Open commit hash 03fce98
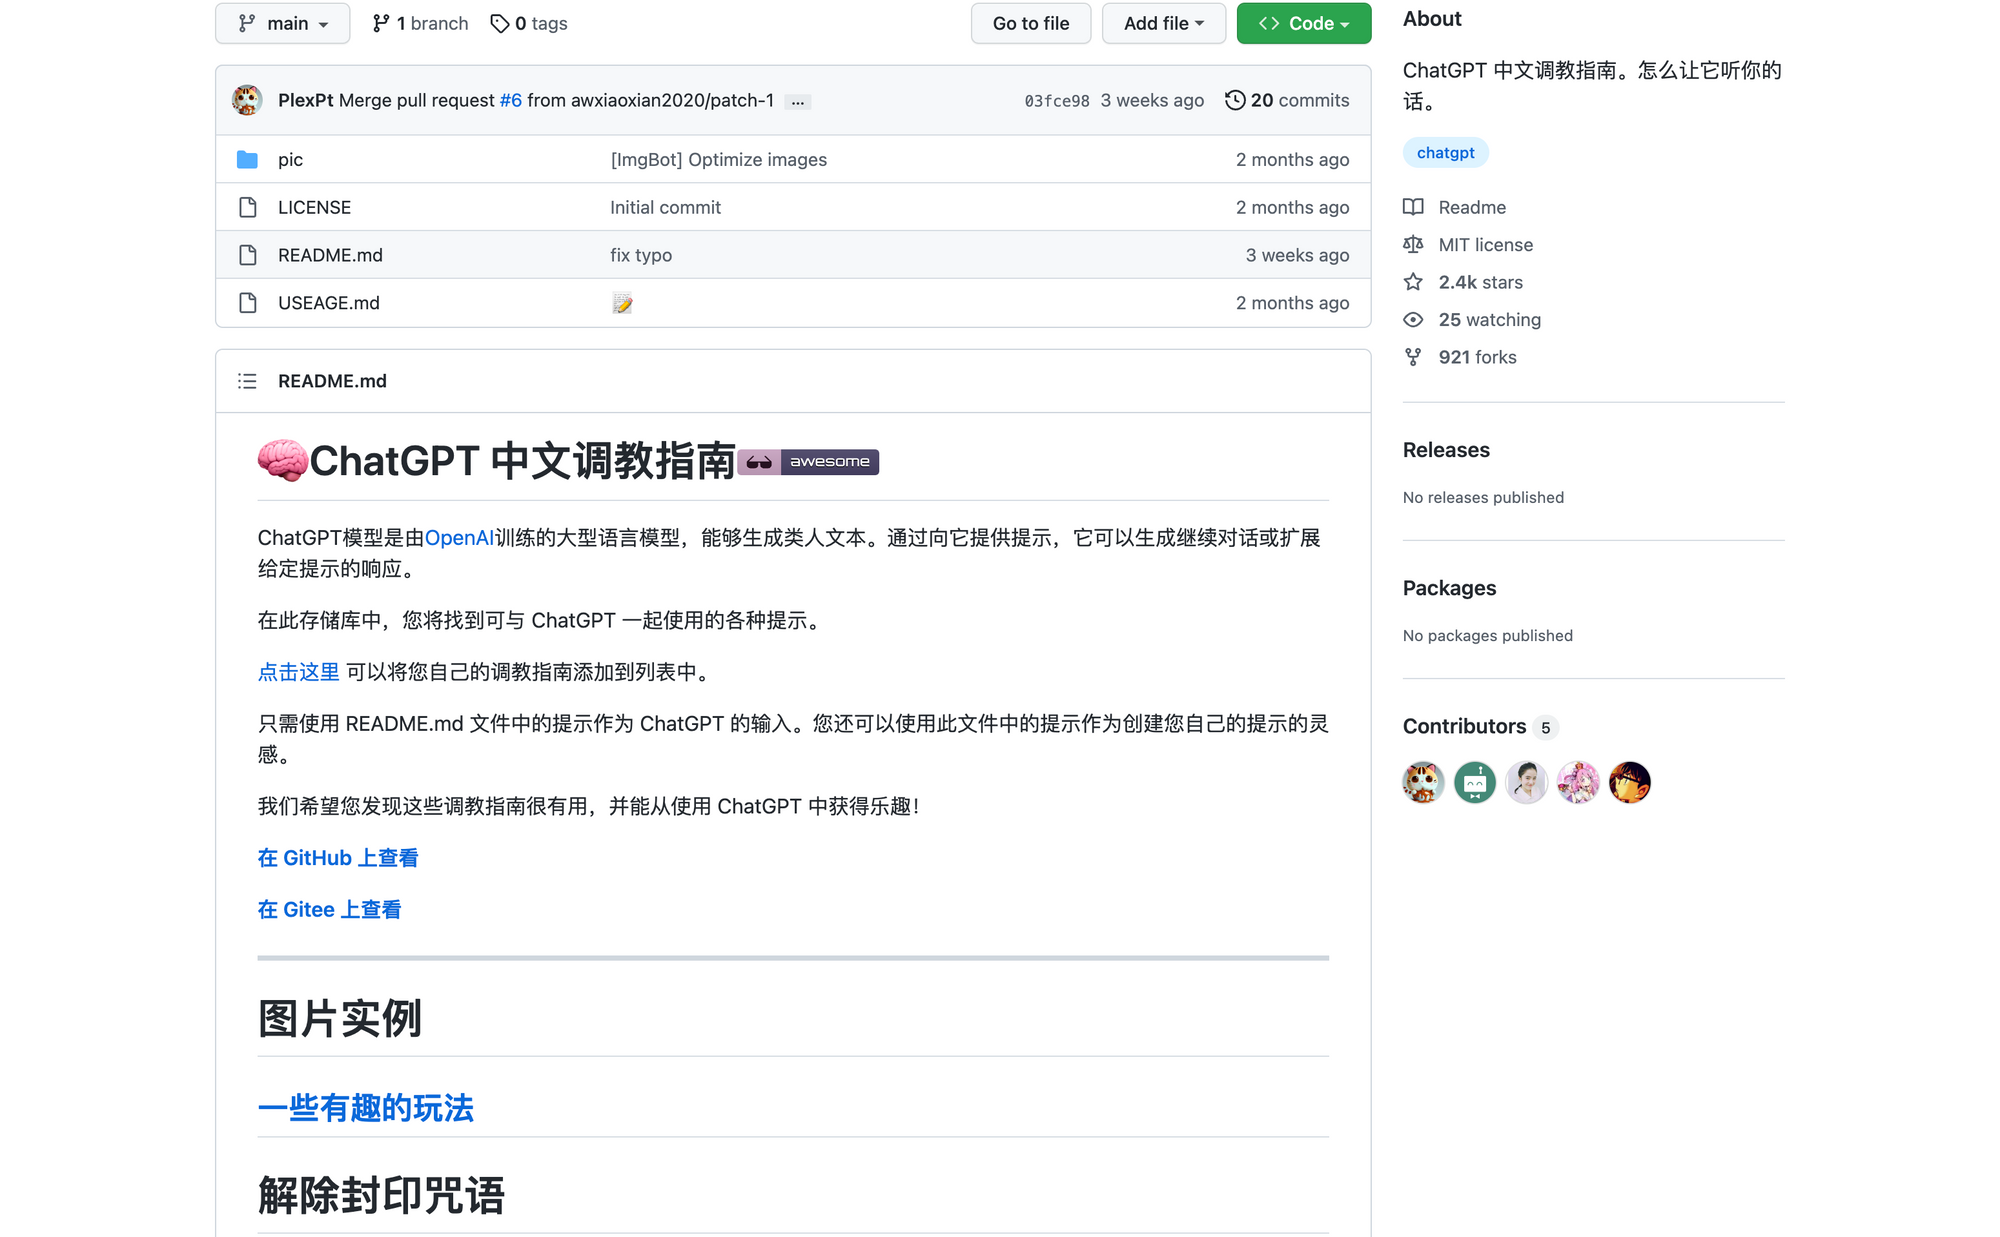 1057,101
